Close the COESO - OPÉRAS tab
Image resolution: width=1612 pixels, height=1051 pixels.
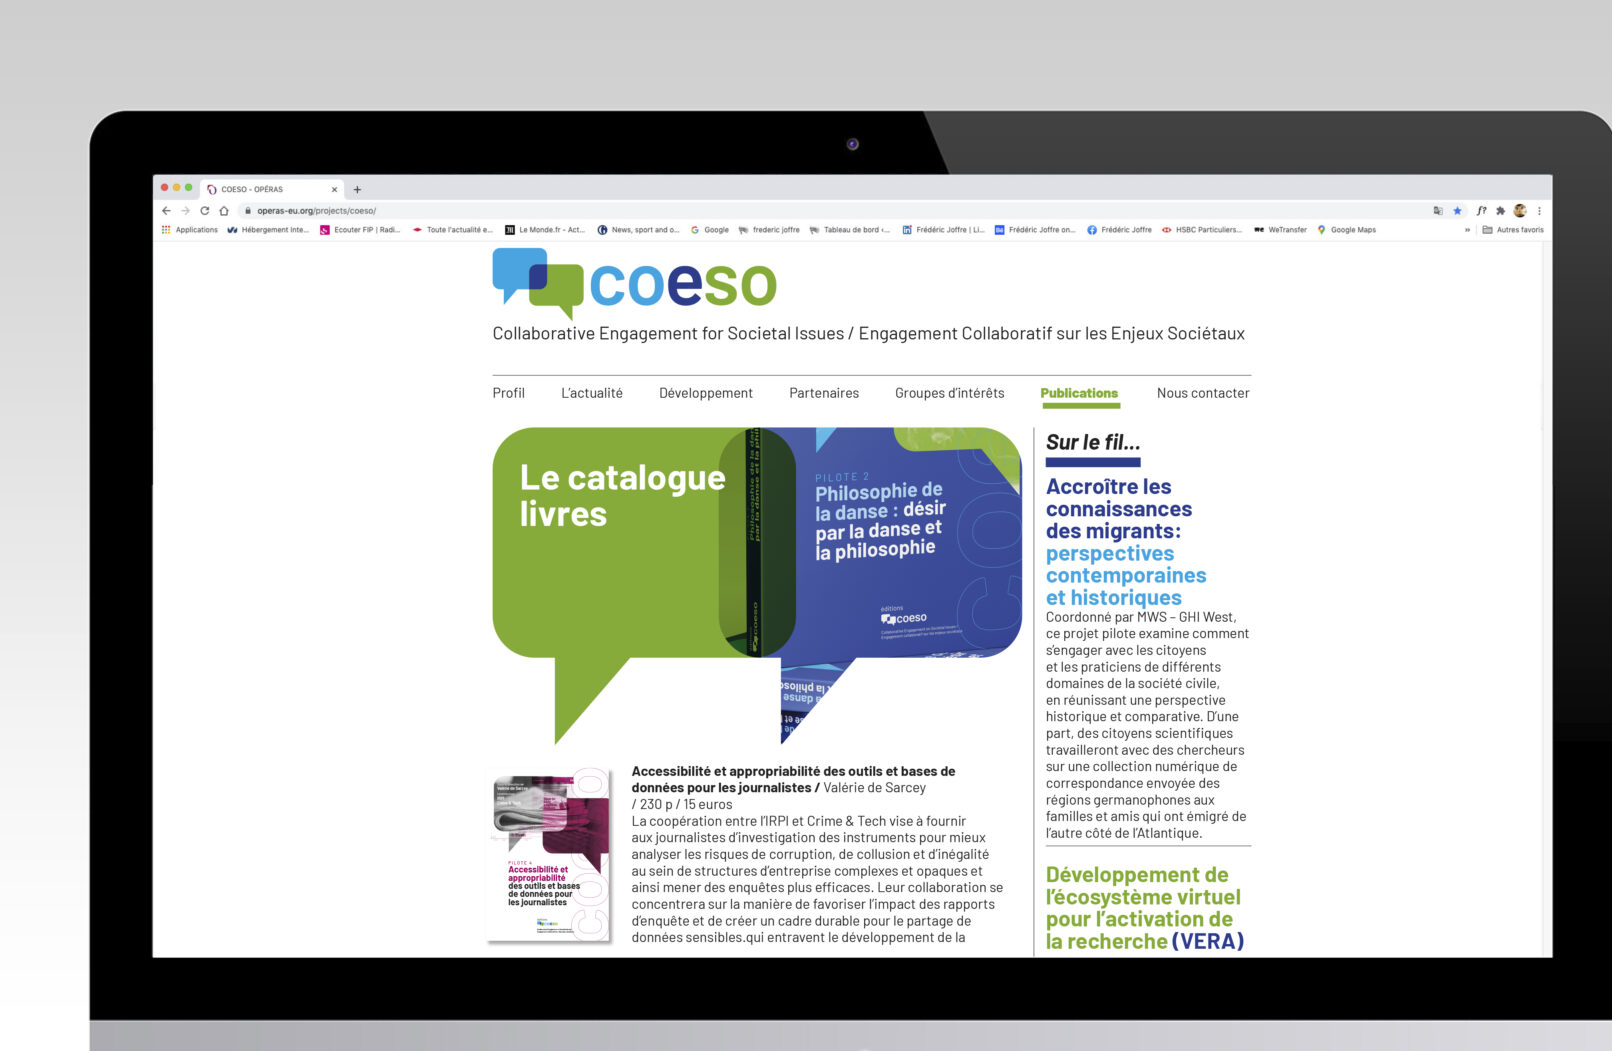click(x=334, y=189)
